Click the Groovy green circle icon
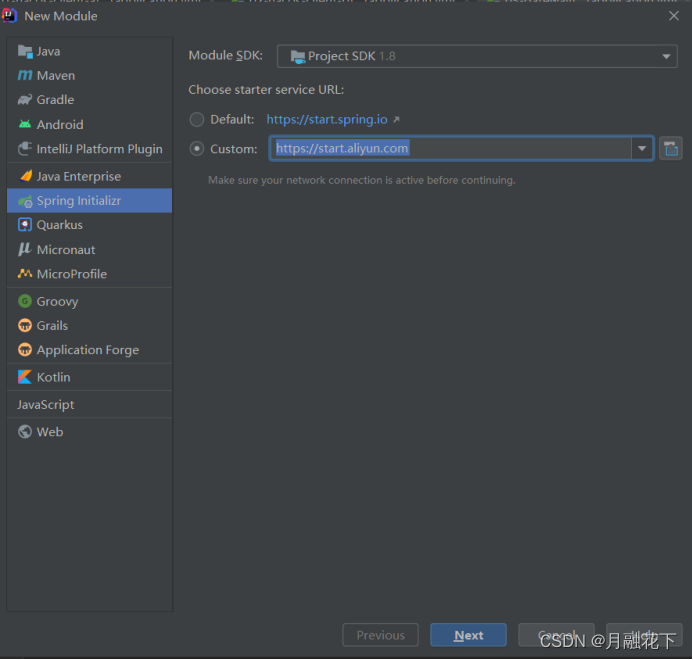 coord(25,301)
